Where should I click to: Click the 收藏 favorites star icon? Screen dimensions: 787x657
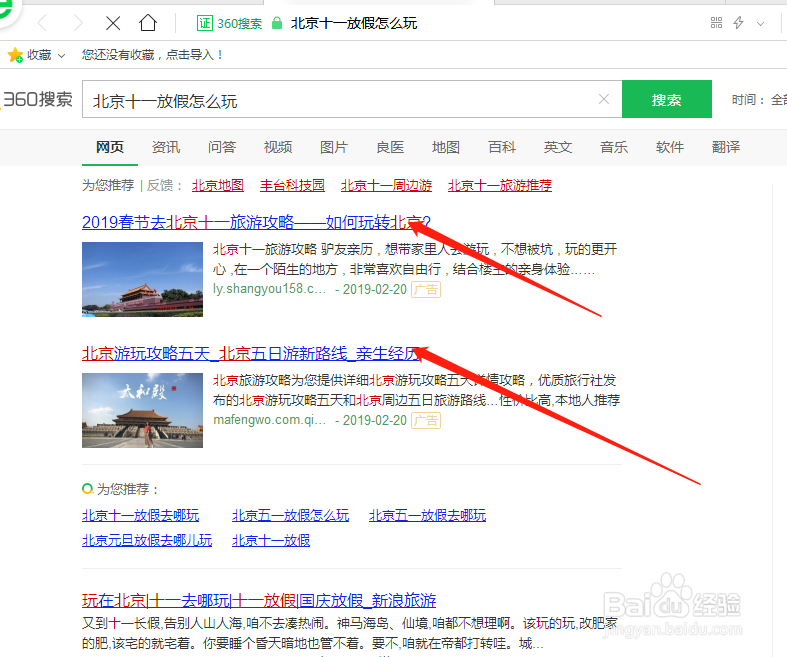click(x=16, y=55)
